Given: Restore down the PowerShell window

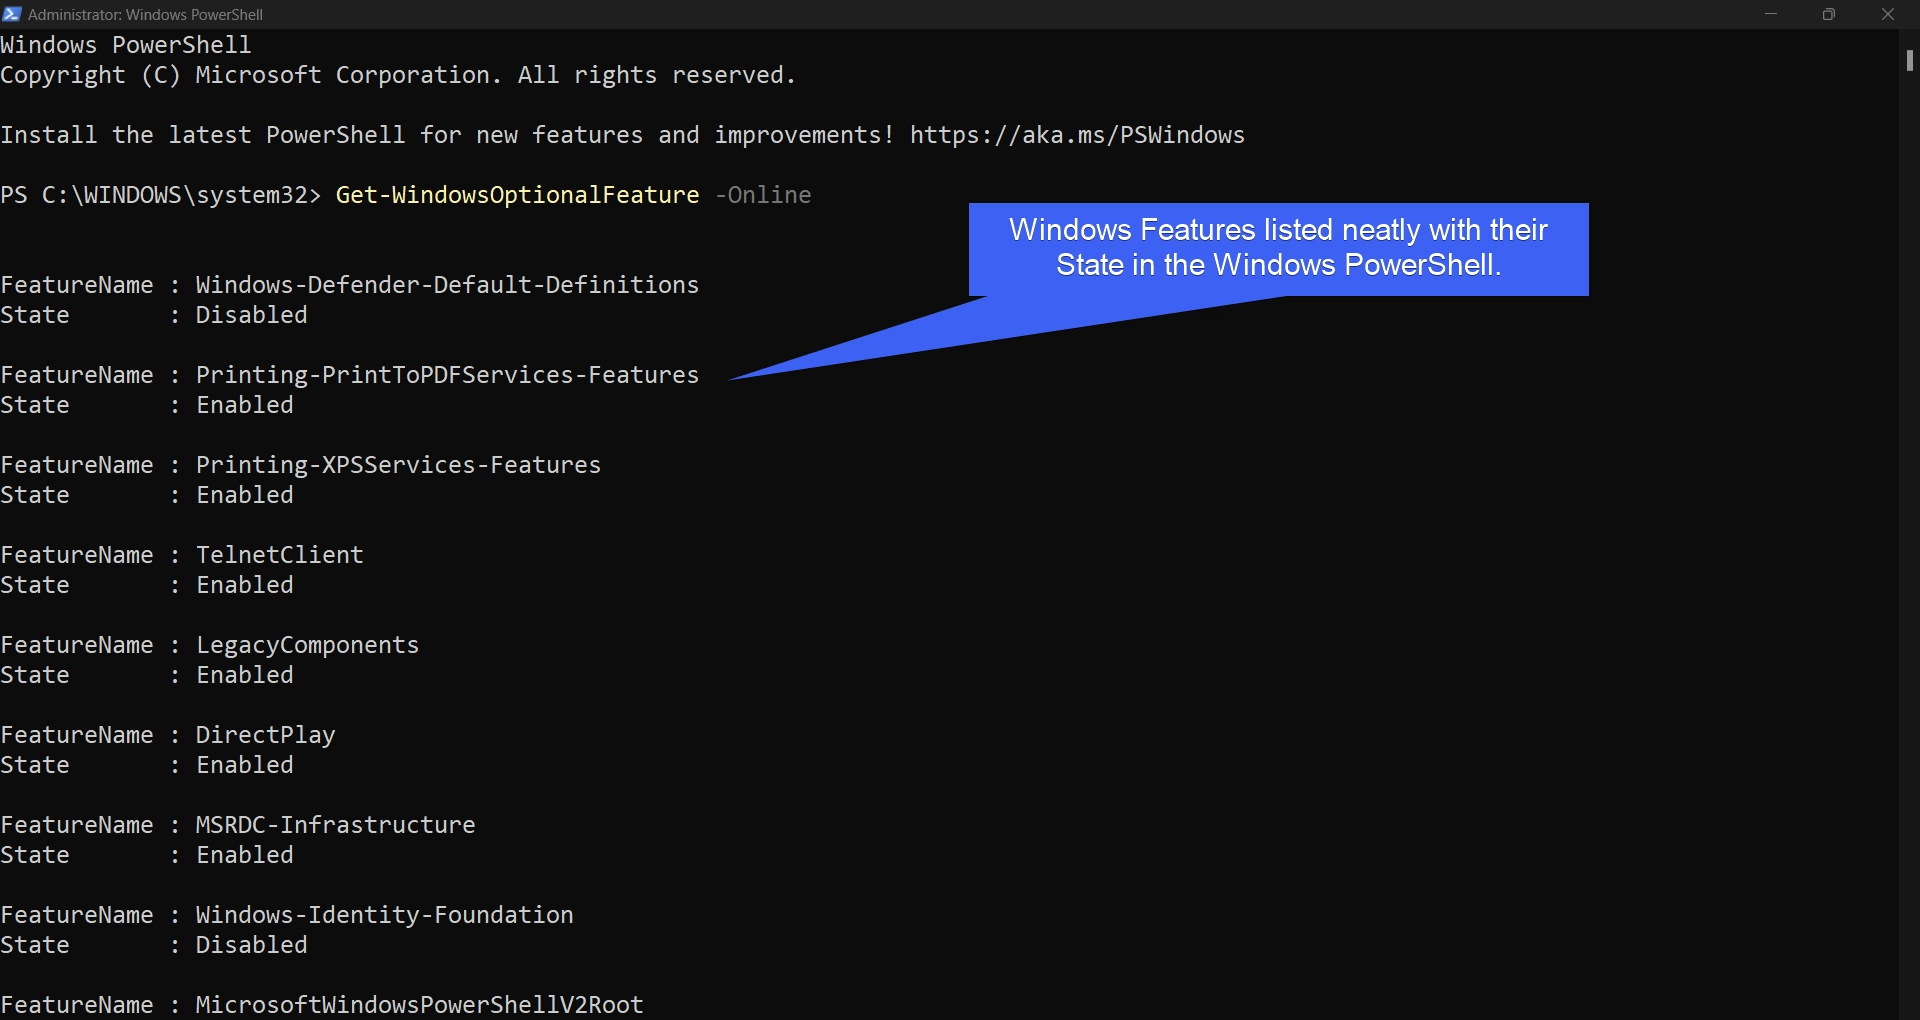Looking at the screenshot, I should pyautogui.click(x=1829, y=14).
